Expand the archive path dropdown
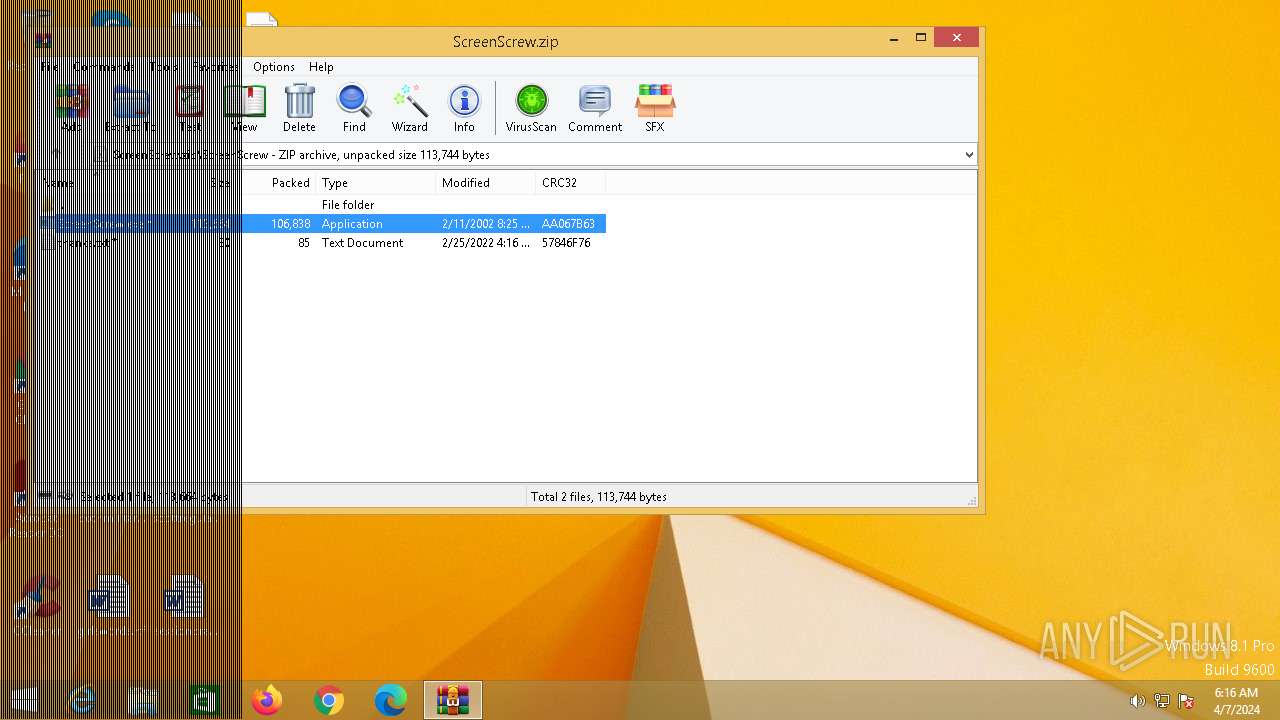The height and width of the screenshot is (720, 1280). click(968, 155)
